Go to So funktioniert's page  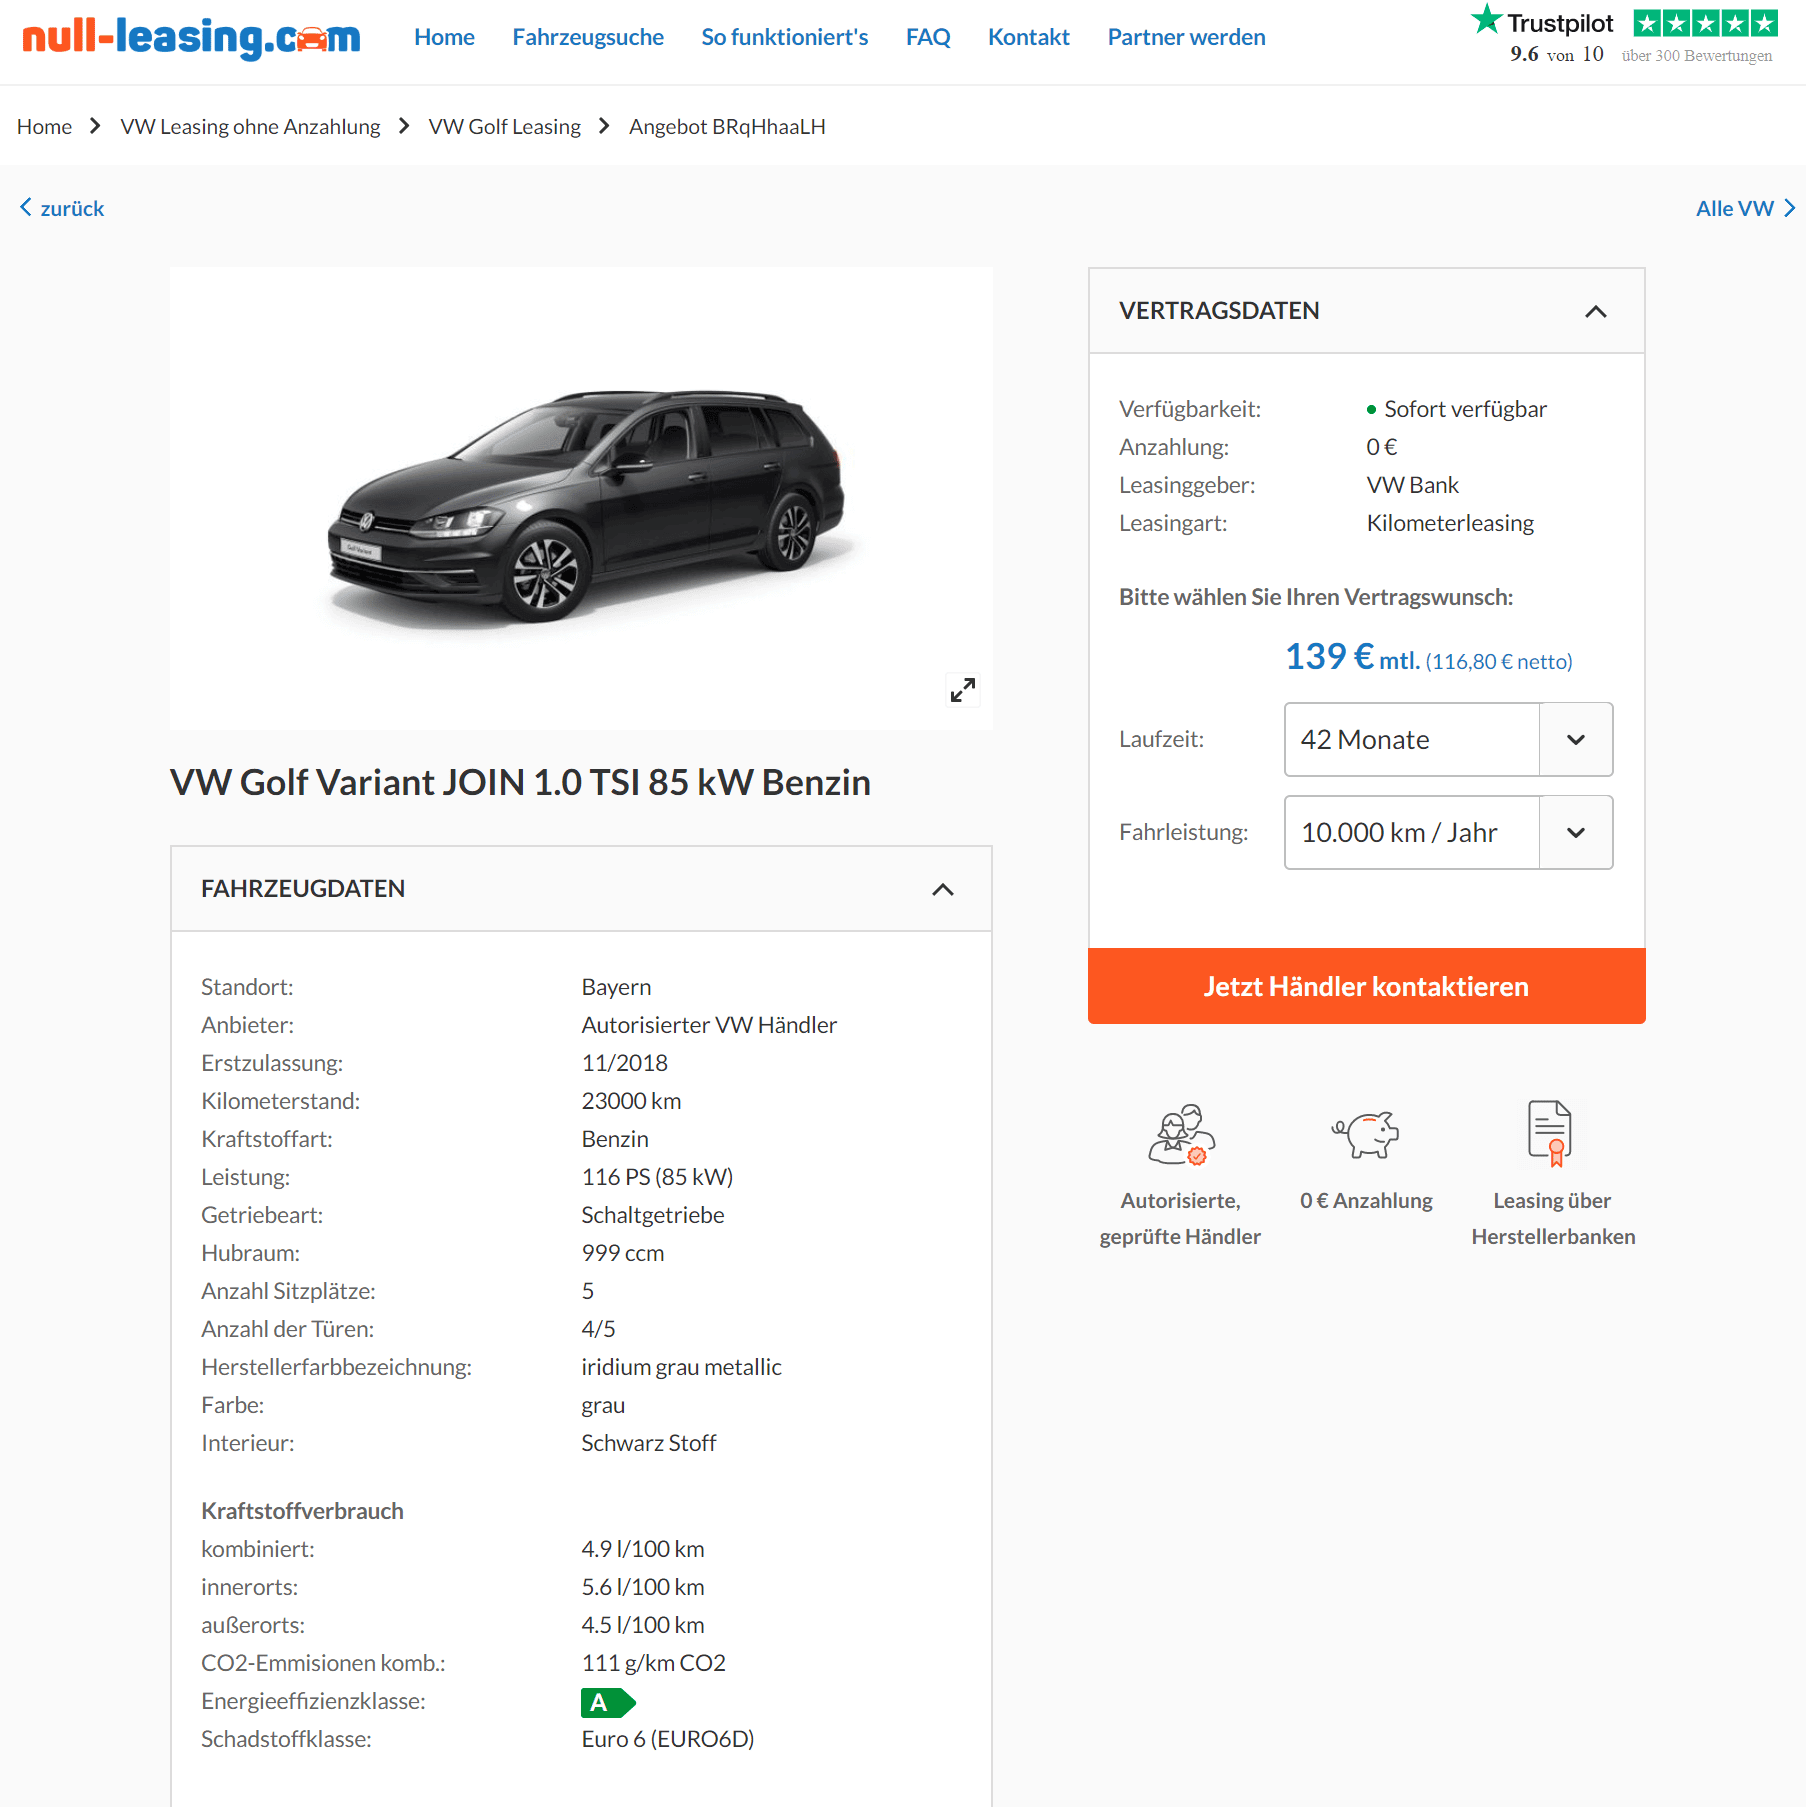pos(785,37)
